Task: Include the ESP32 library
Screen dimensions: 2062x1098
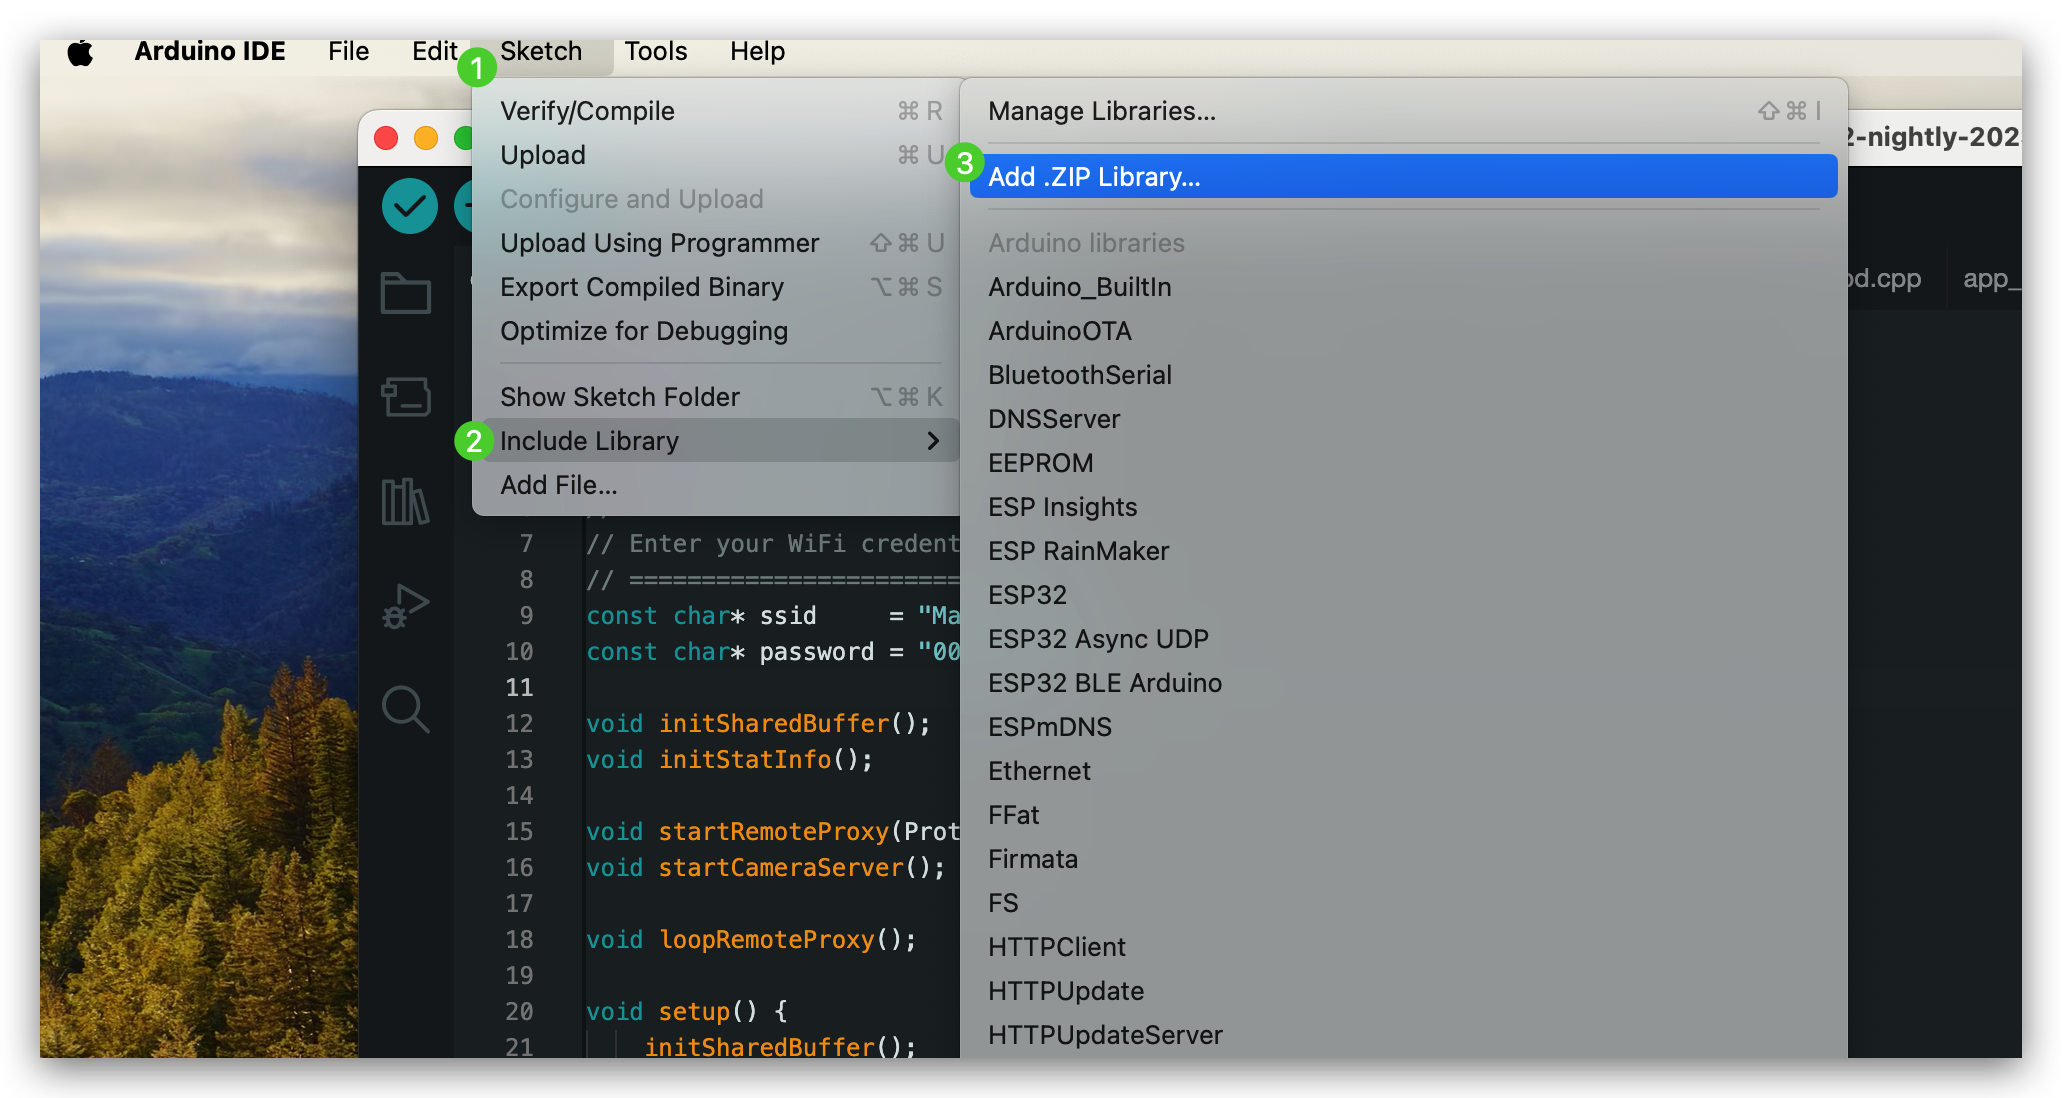Action: 1403,595
